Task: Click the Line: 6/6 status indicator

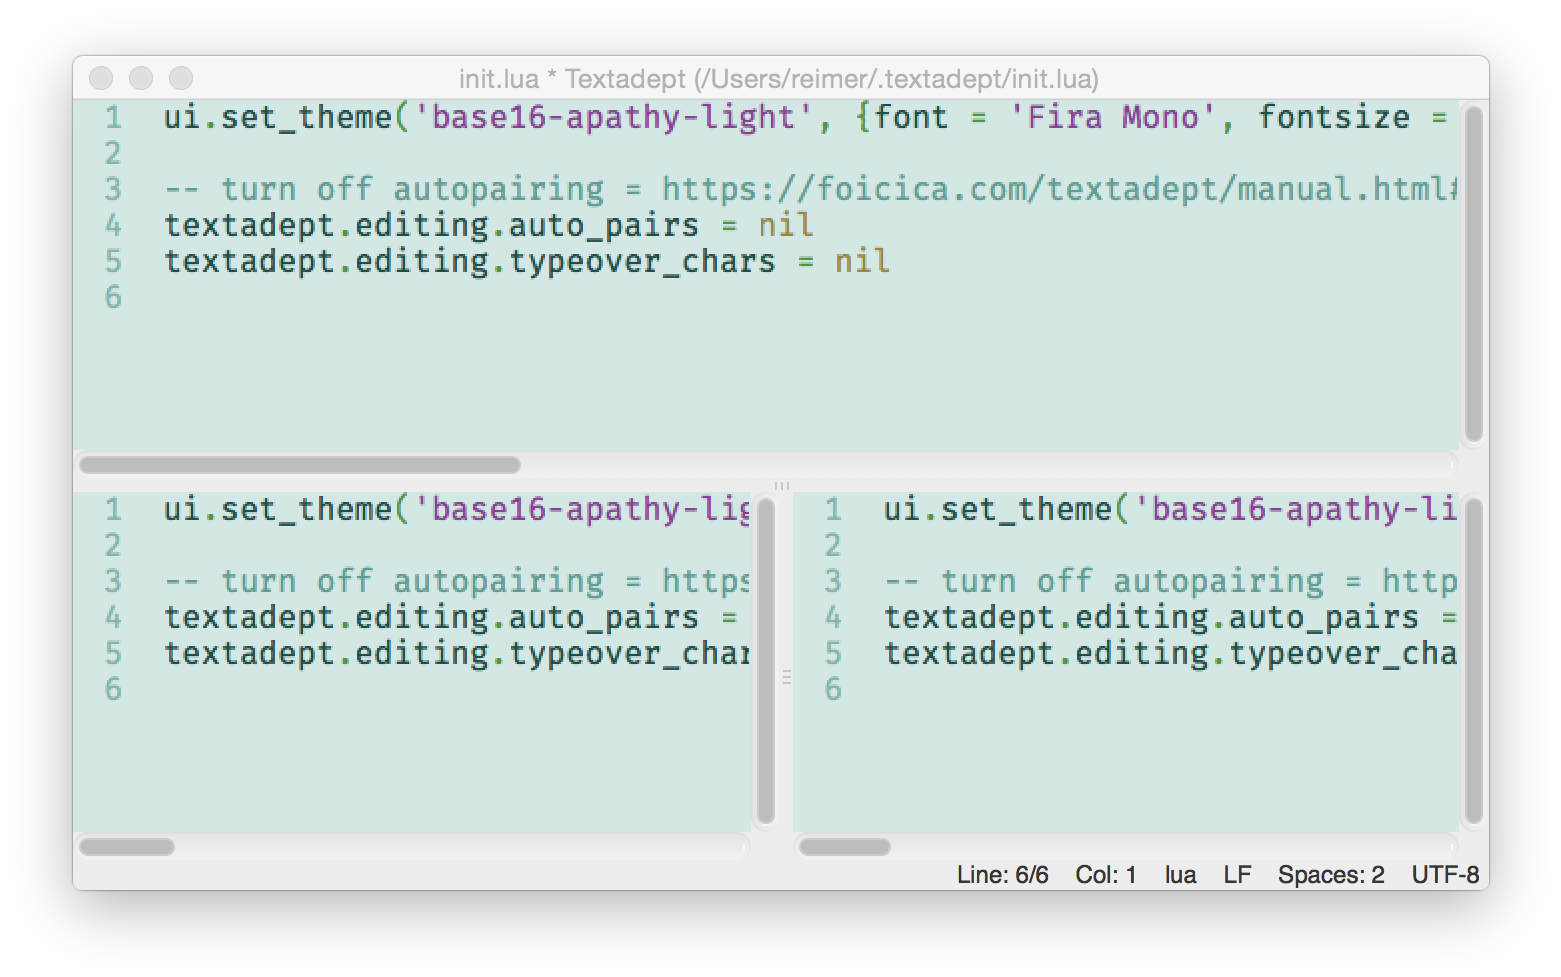Action: [x=1002, y=875]
